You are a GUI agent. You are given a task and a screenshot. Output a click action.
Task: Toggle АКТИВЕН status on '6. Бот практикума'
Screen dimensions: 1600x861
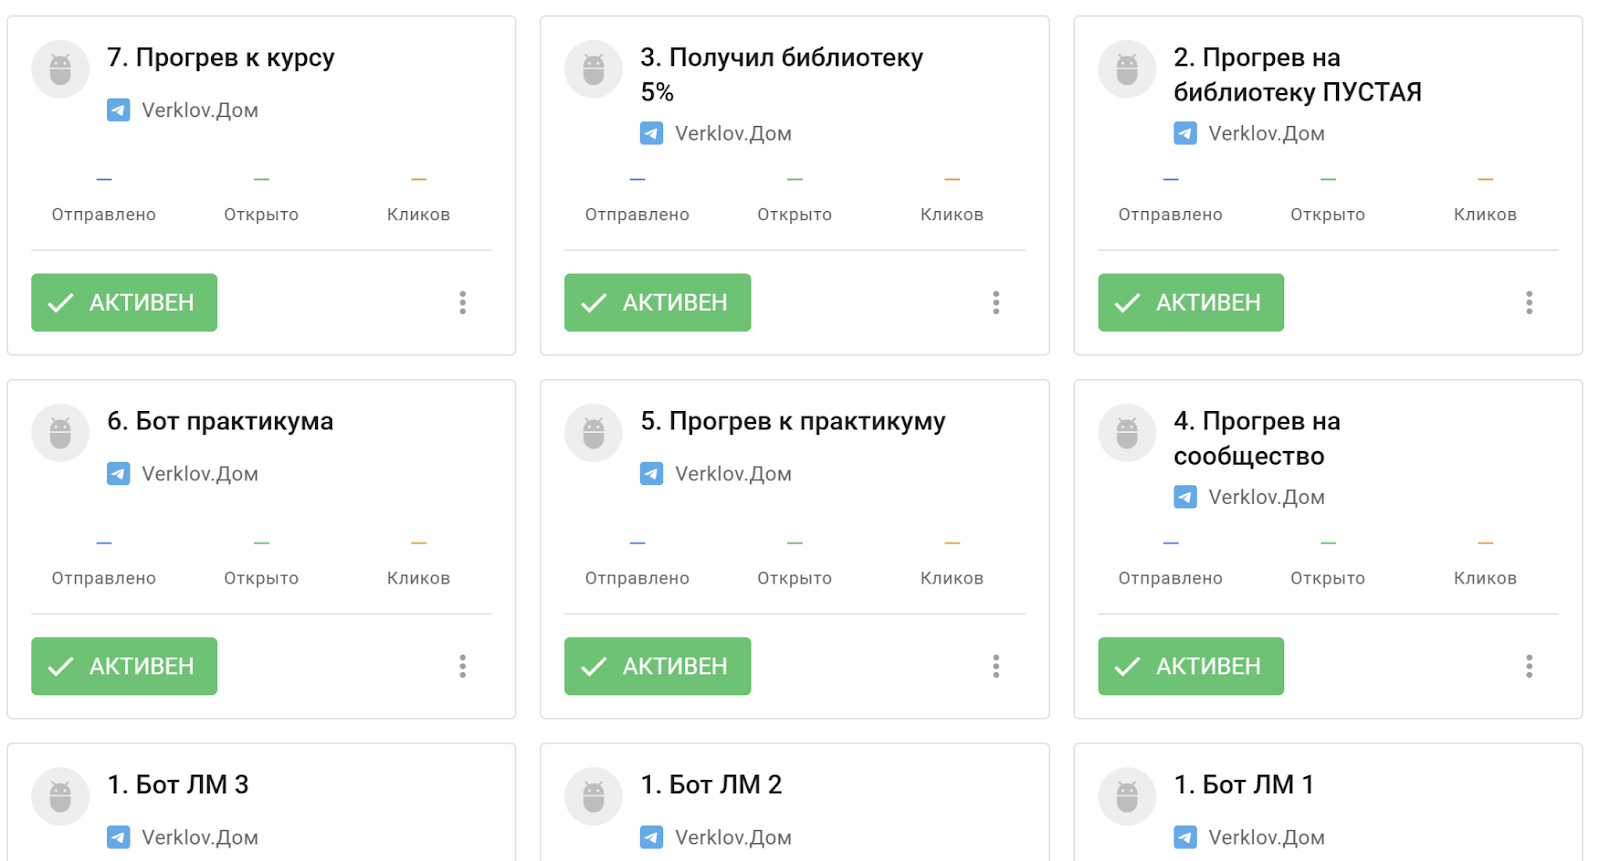pyautogui.click(x=123, y=666)
